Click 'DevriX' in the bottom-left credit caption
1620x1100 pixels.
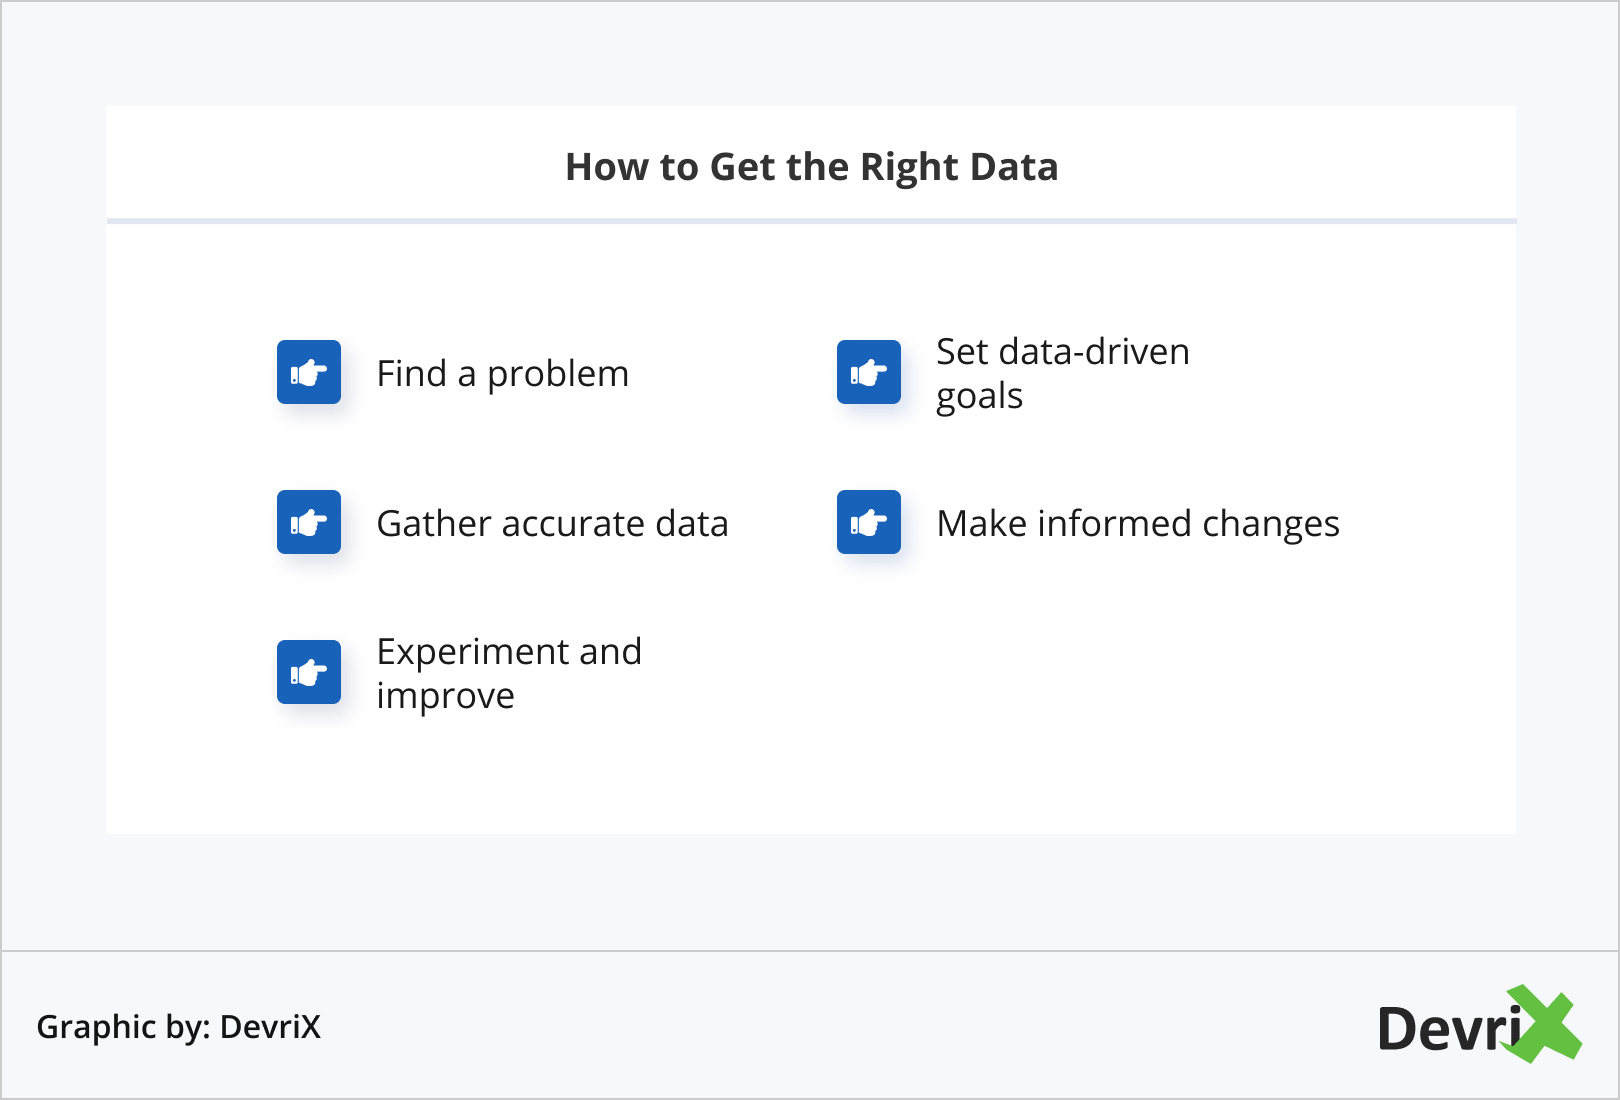click(270, 1027)
